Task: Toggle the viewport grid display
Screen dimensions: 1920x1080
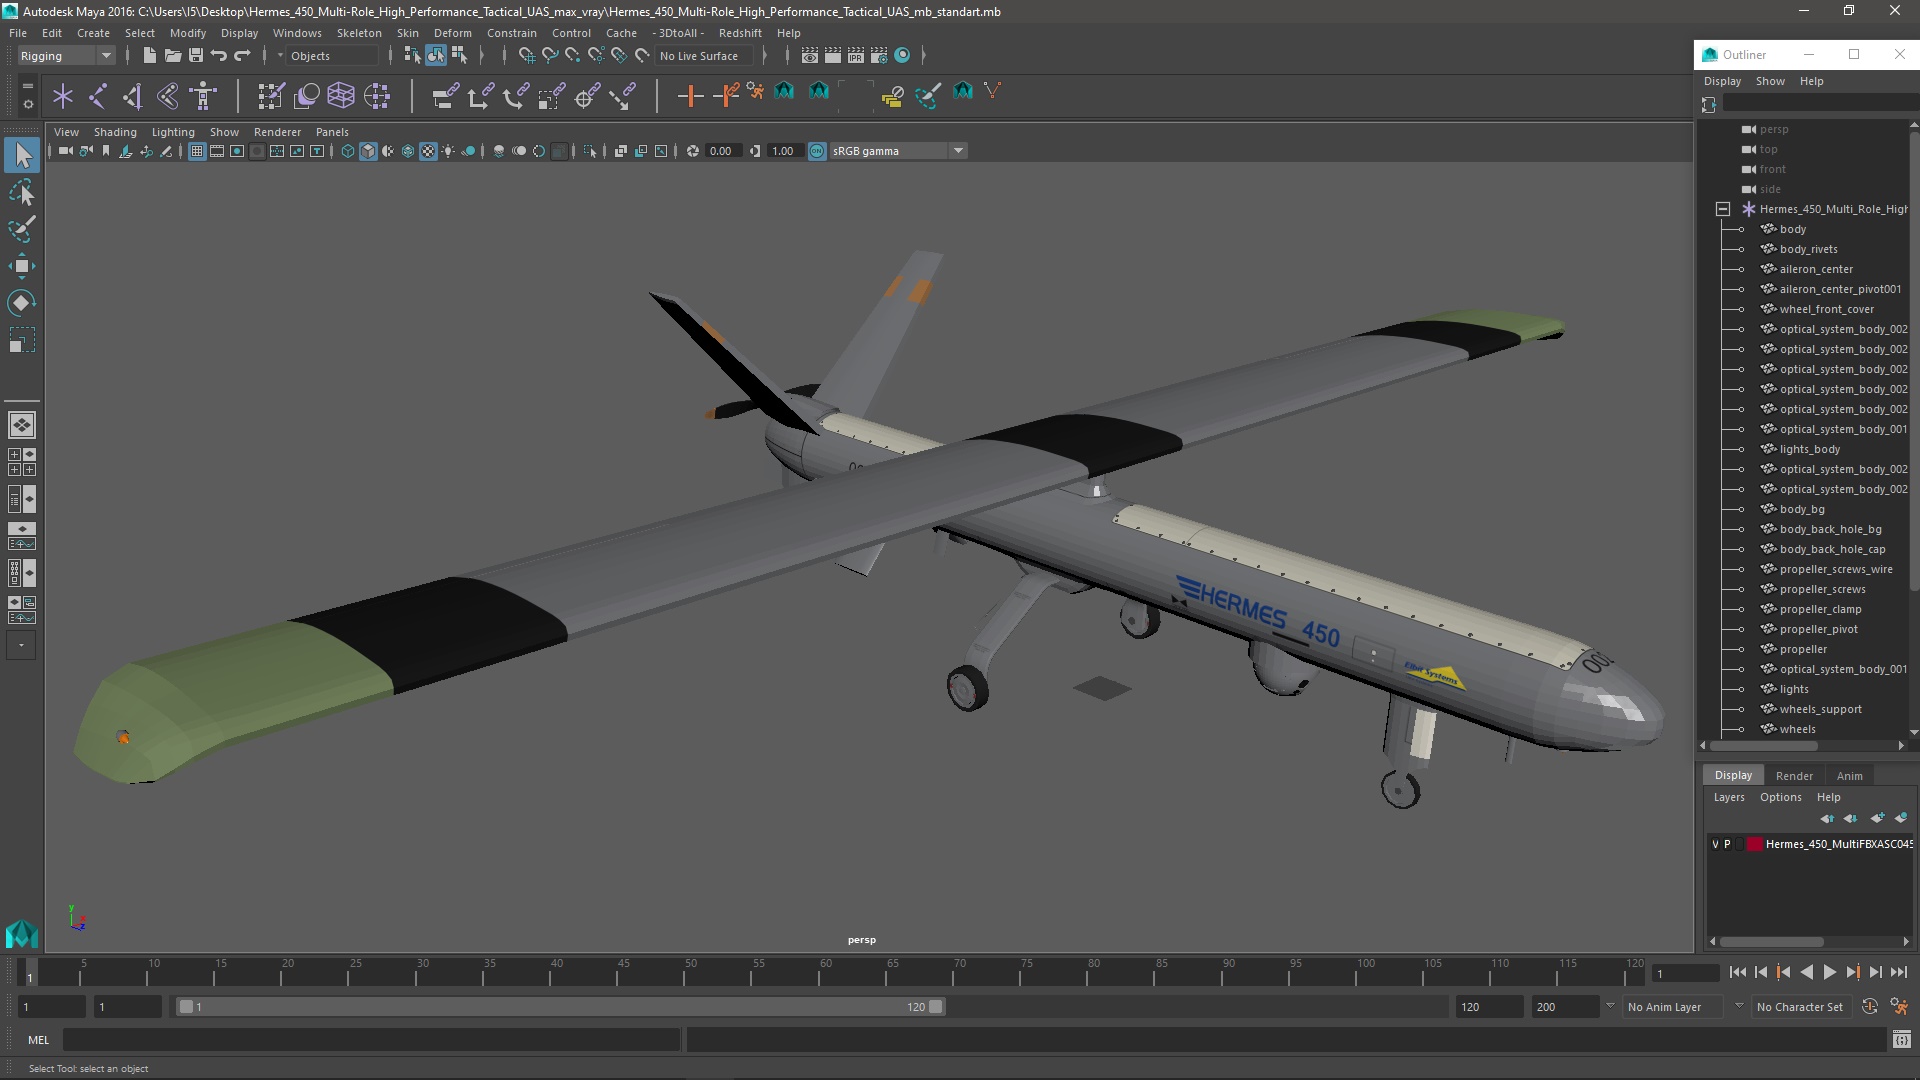Action: pyautogui.click(x=197, y=151)
